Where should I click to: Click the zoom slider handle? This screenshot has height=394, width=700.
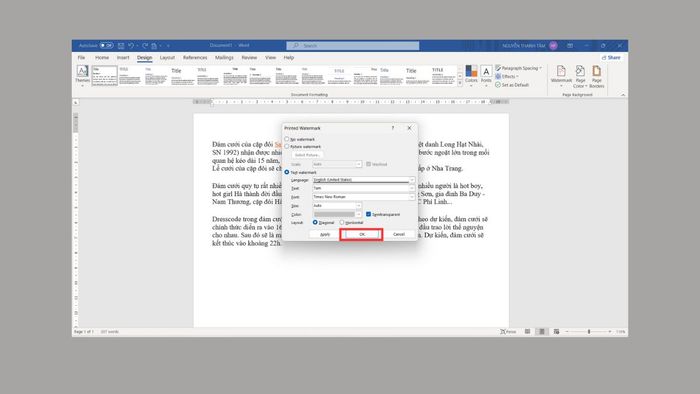[589, 332]
